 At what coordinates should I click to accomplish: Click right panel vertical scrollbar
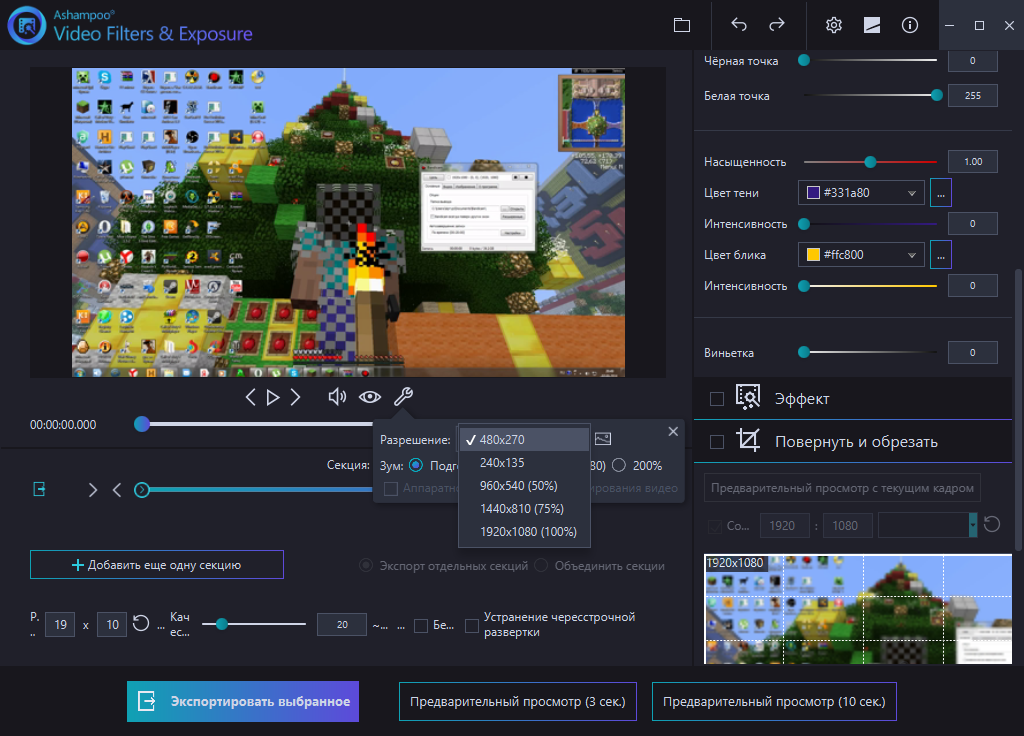[x=1018, y=408]
